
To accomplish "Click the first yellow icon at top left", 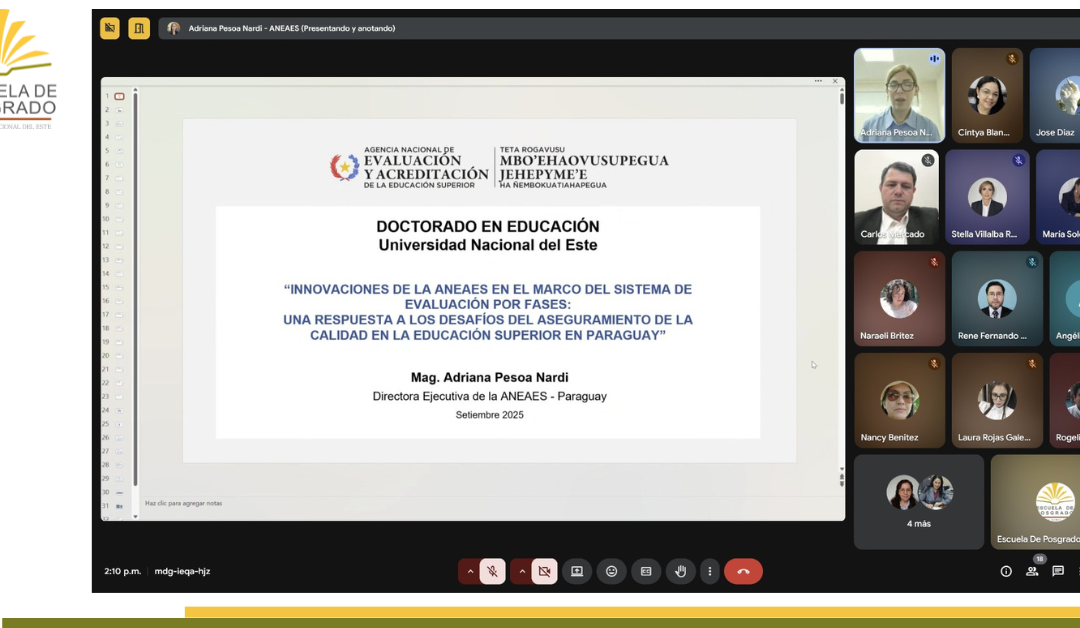I will tap(110, 28).
